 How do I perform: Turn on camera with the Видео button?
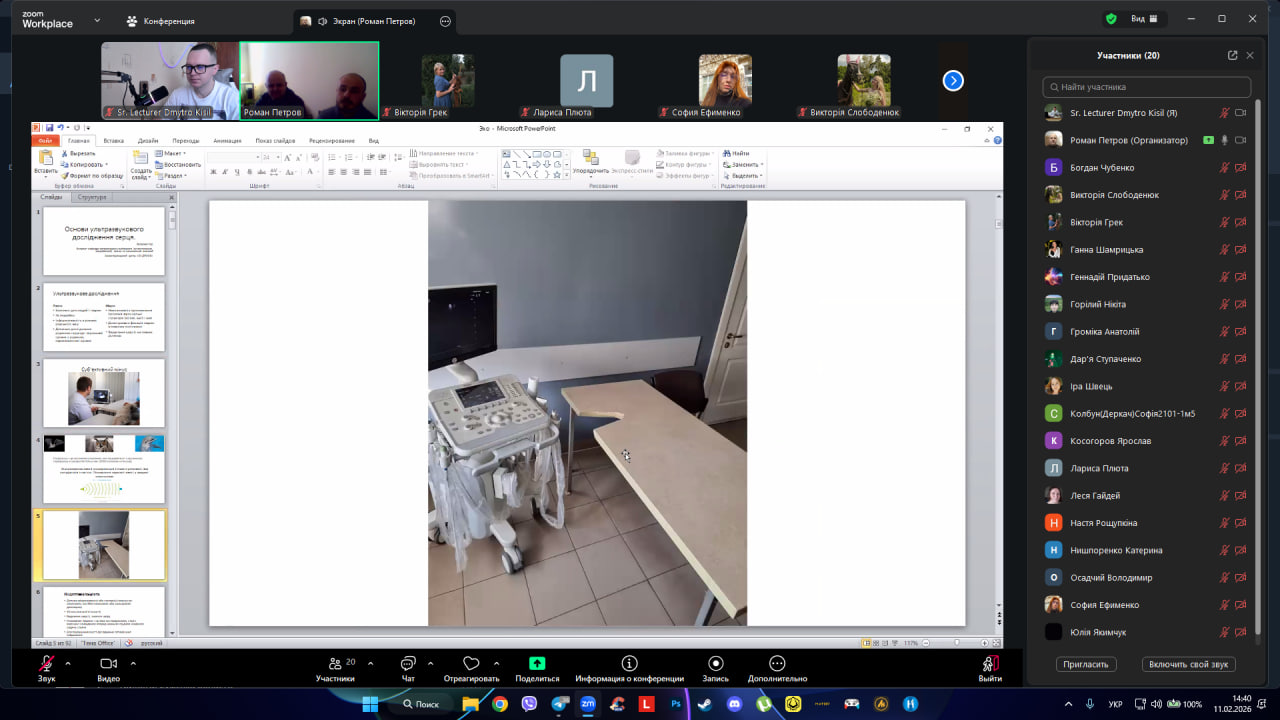pyautogui.click(x=108, y=664)
